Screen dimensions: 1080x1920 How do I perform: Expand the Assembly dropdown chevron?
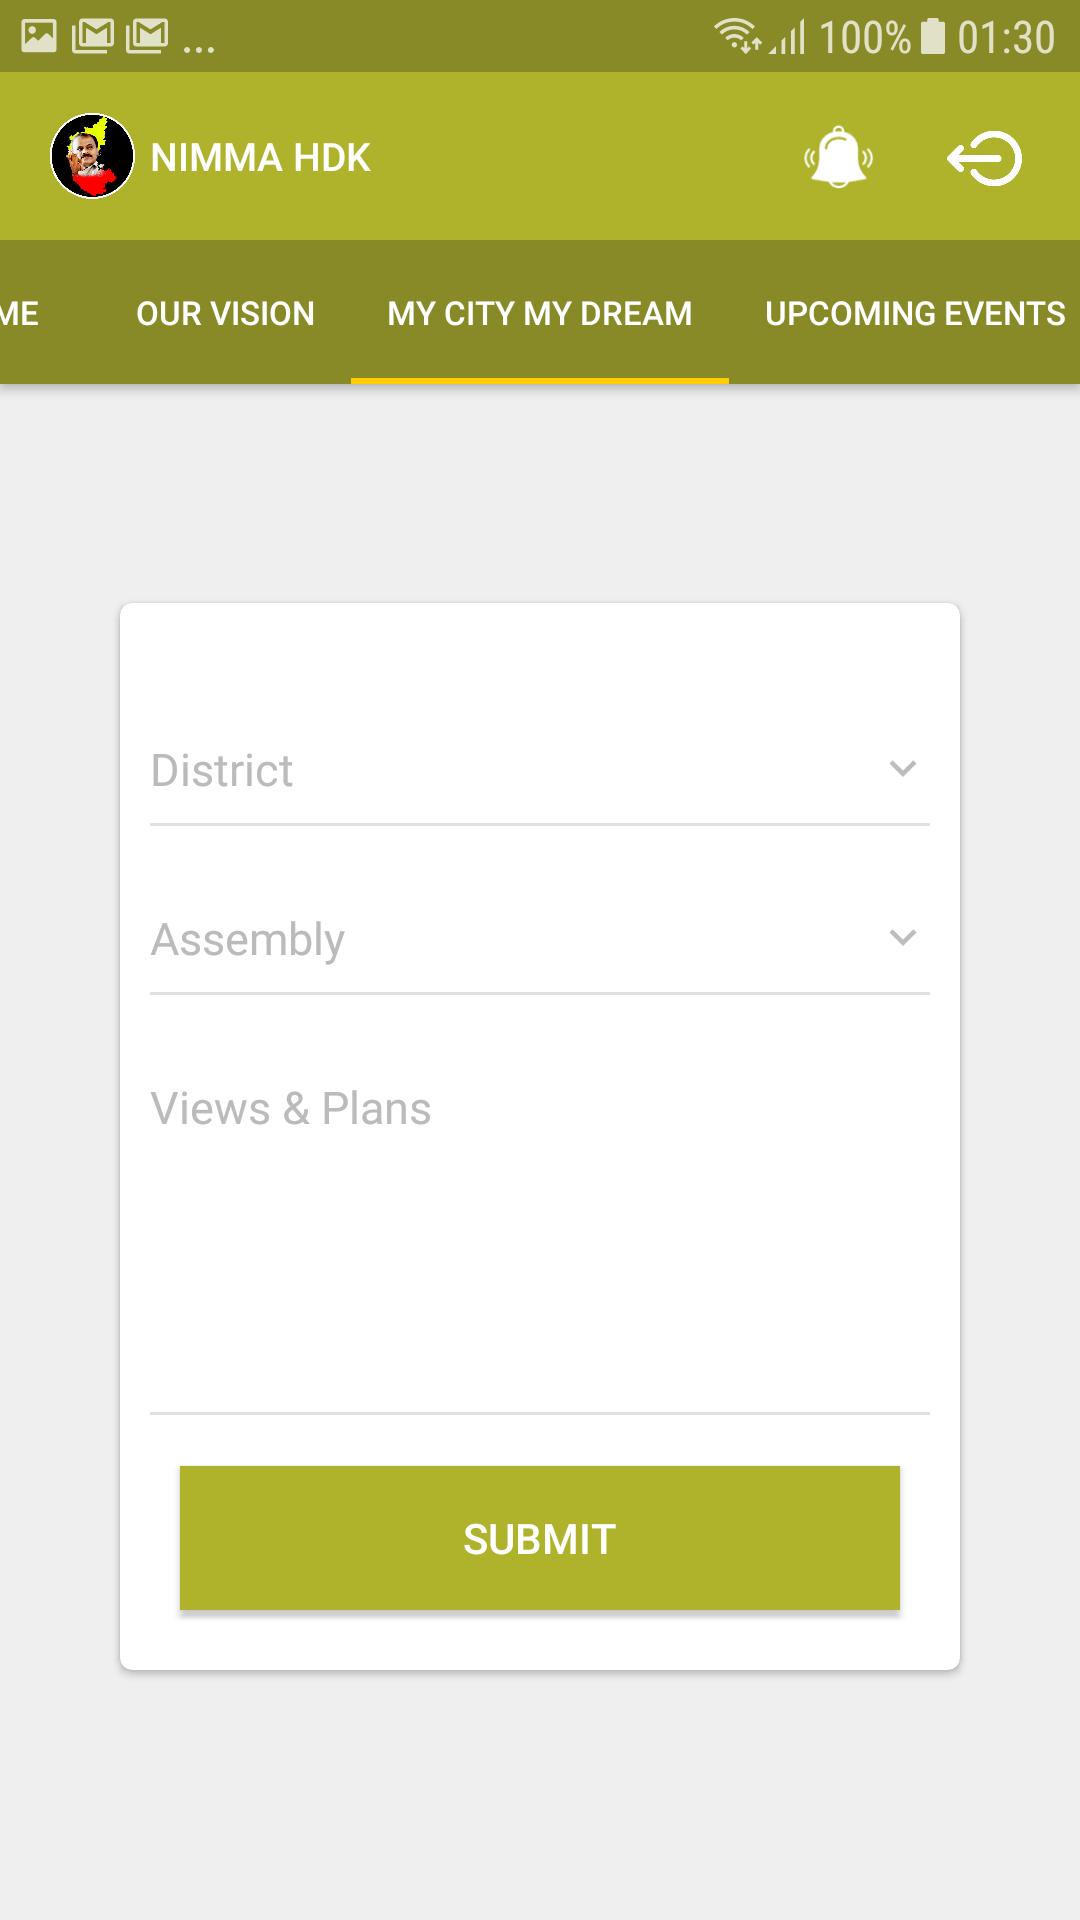[x=902, y=937]
